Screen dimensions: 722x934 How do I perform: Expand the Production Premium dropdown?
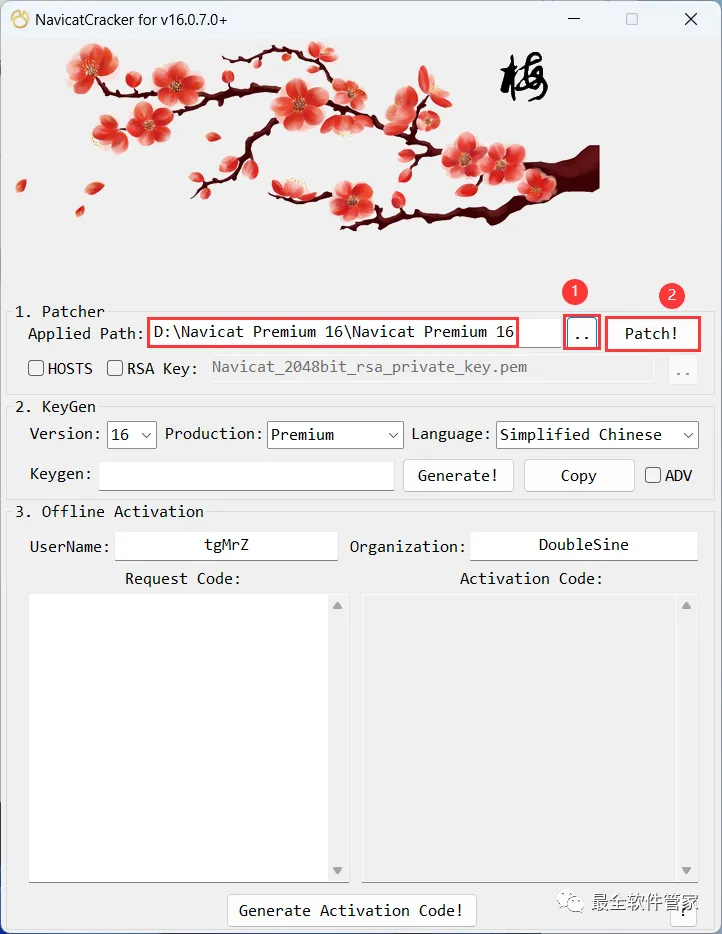[x=335, y=435]
